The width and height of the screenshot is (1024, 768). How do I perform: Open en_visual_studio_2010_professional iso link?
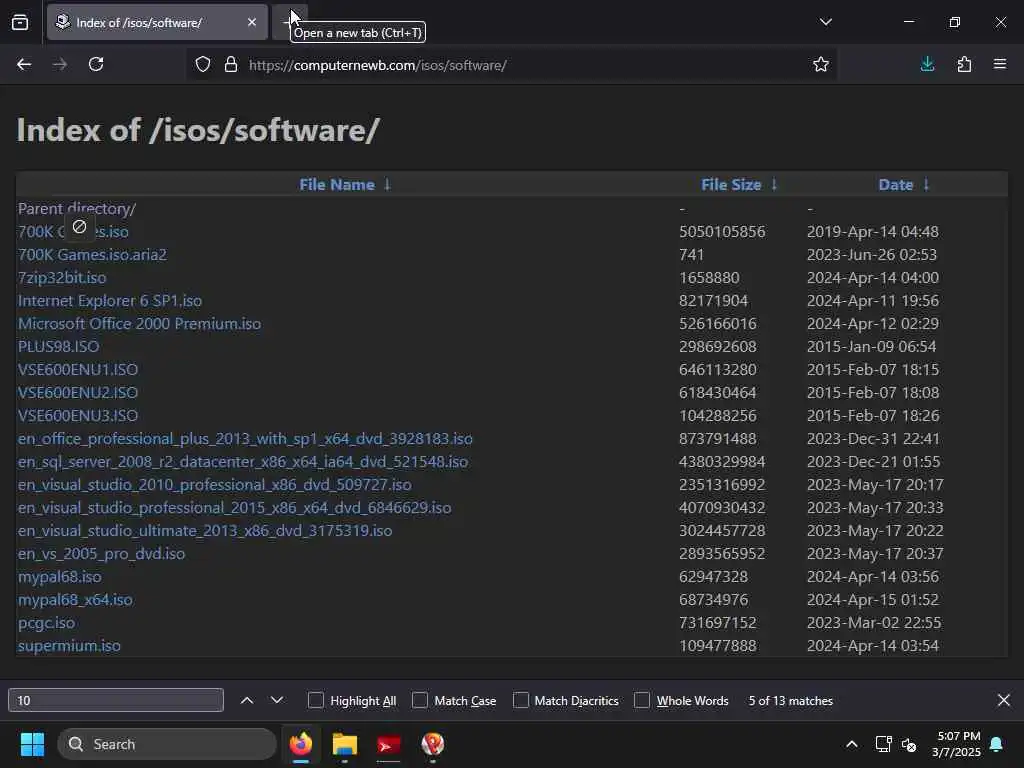pyautogui.click(x=214, y=485)
